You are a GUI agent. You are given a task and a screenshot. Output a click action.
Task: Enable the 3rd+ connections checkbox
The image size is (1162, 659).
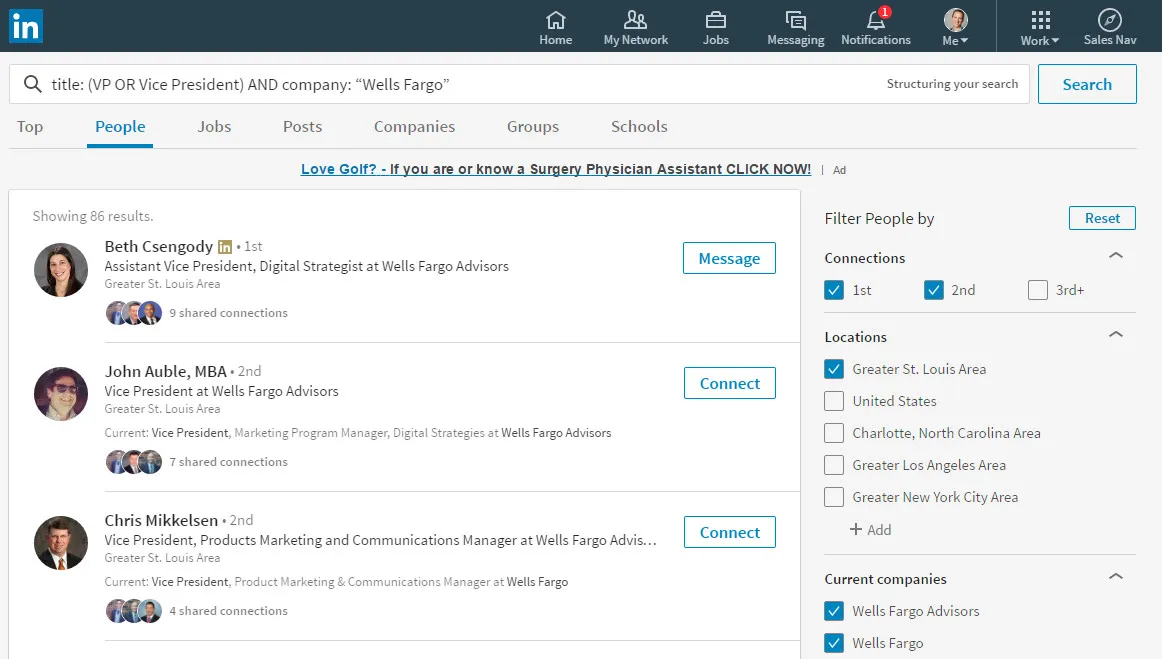[1038, 290]
